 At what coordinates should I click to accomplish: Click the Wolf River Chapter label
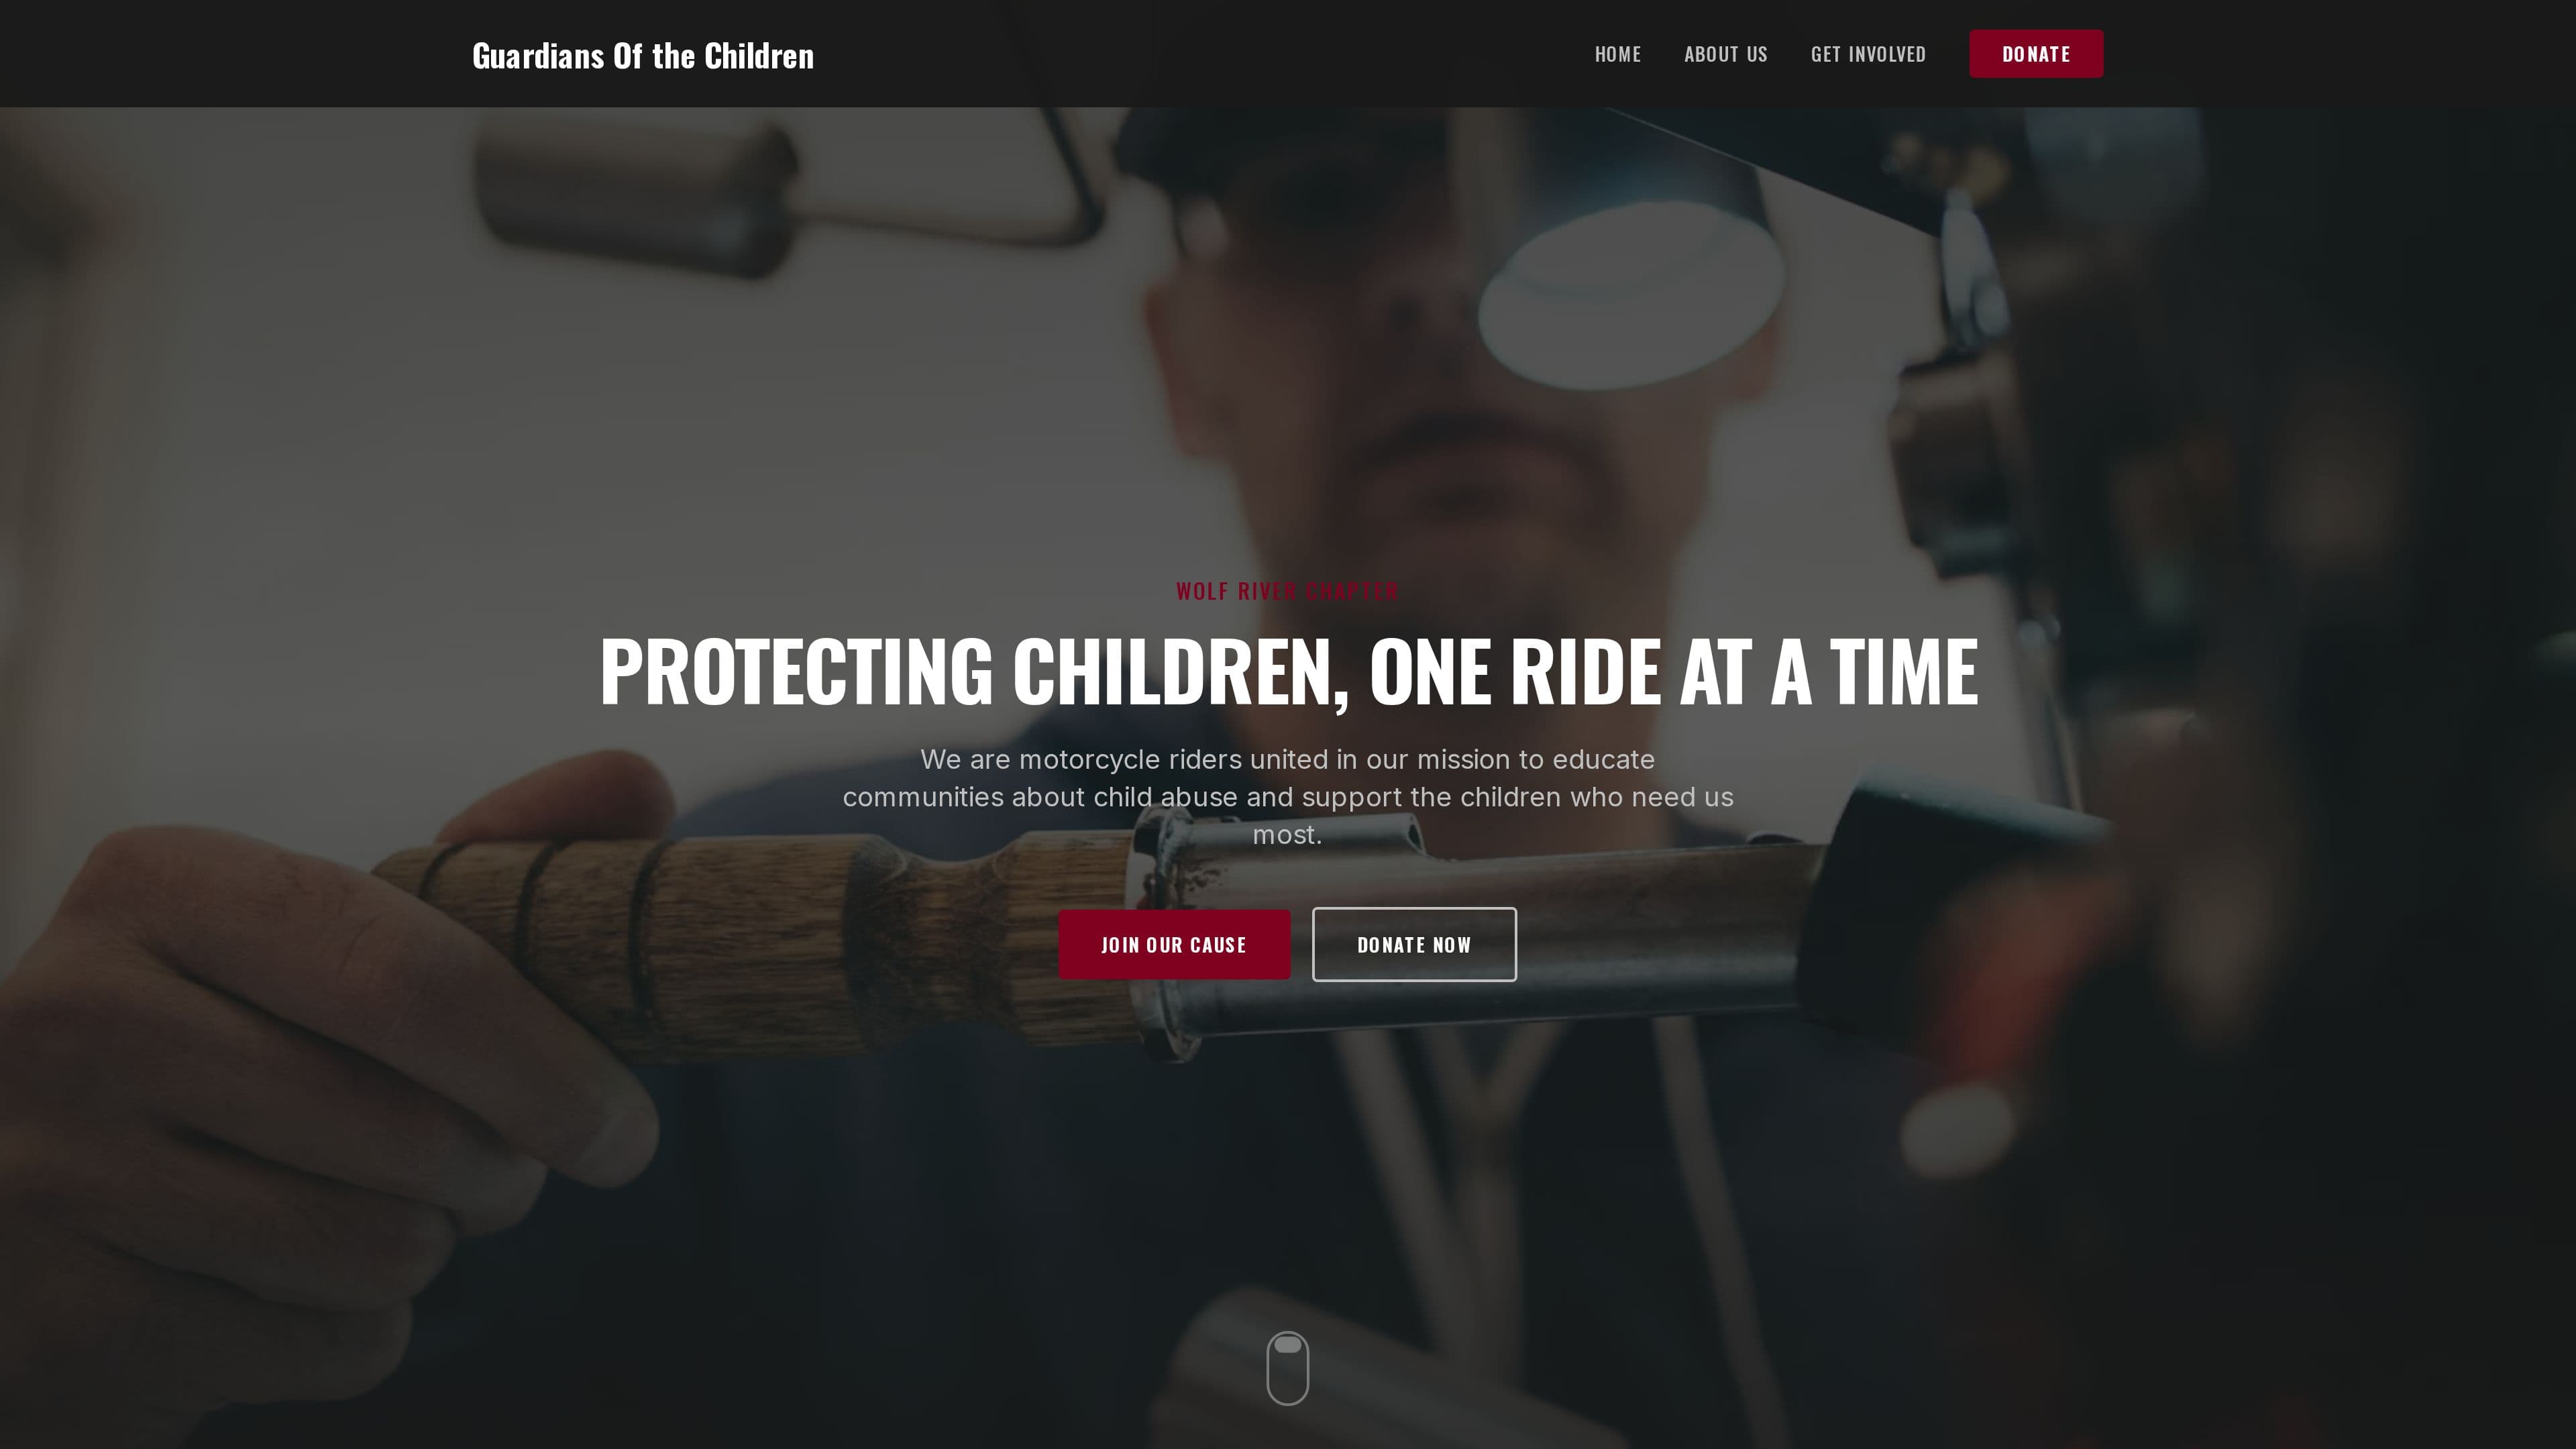pyautogui.click(x=1287, y=591)
